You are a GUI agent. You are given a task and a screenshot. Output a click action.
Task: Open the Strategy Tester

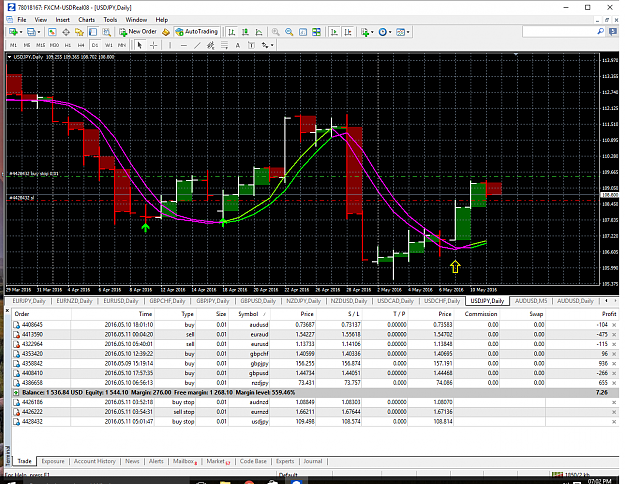coord(106,32)
